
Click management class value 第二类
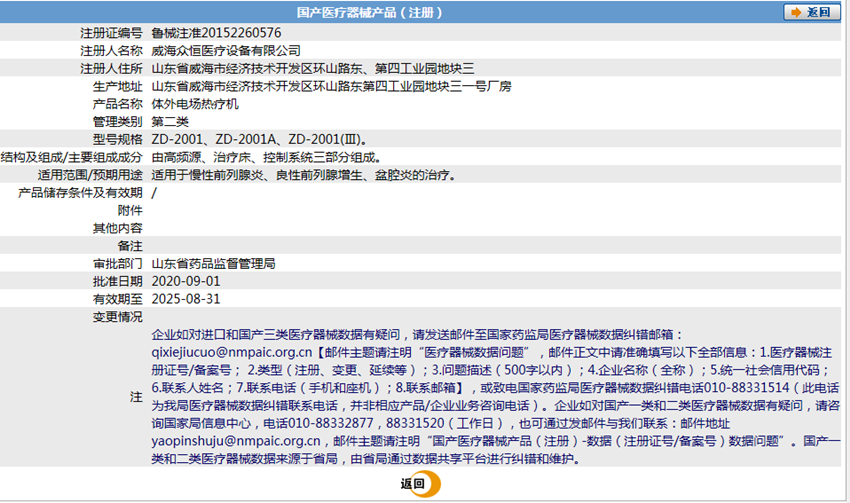coord(170,122)
